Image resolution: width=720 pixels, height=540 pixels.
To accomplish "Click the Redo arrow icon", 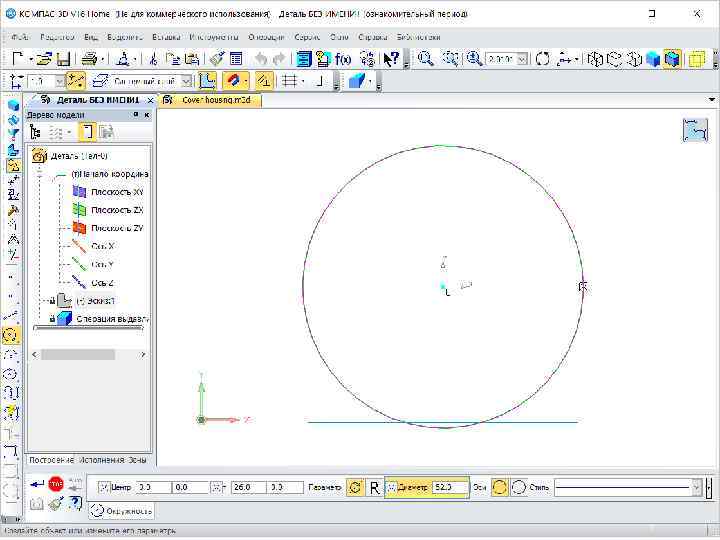I will tap(279, 59).
